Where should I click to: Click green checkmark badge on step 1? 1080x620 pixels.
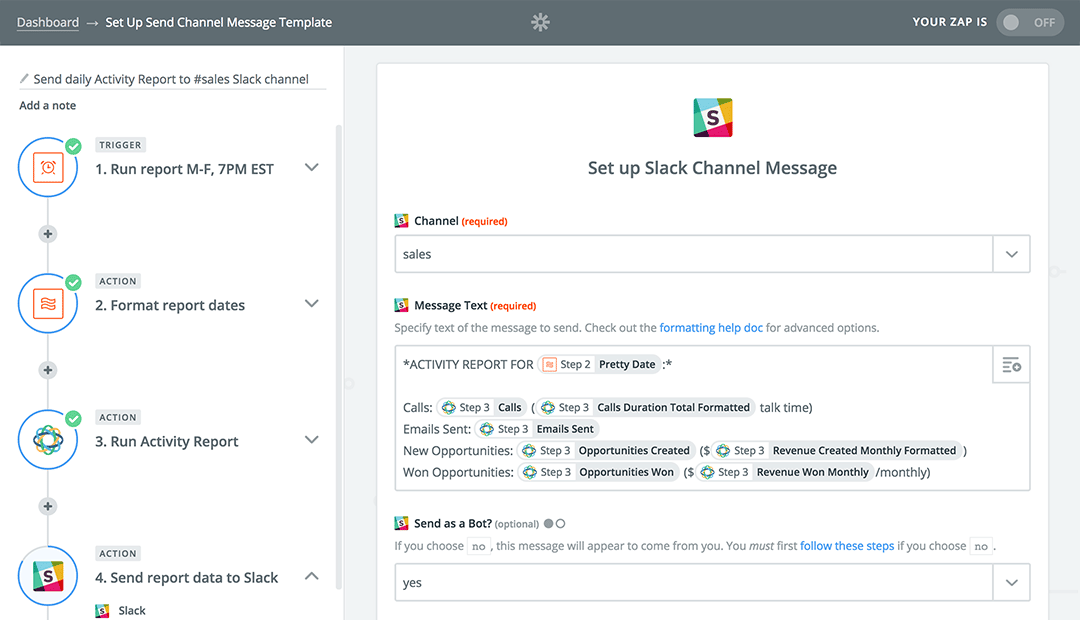pyautogui.click(x=73, y=146)
